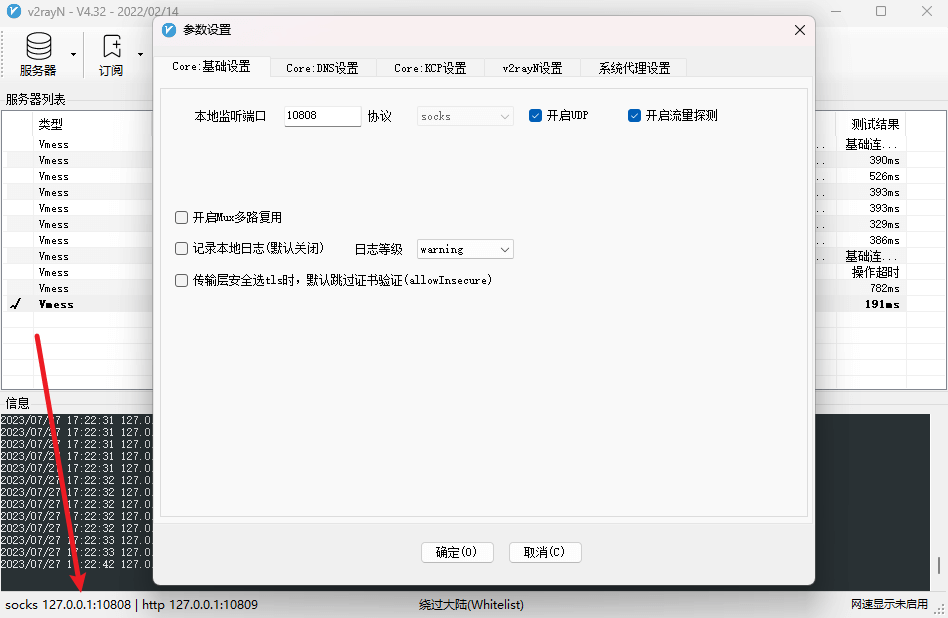The width and height of the screenshot is (948, 618).
Task: Enable the allowInsecure TLS verification option
Action: coord(181,279)
